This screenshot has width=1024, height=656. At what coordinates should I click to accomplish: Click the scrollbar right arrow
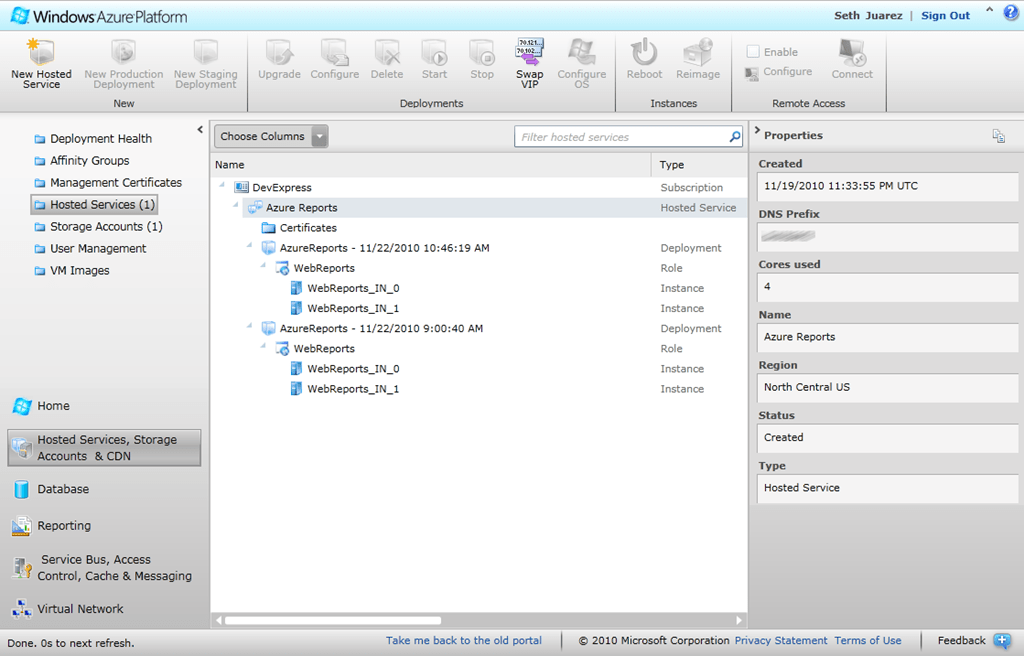point(739,620)
